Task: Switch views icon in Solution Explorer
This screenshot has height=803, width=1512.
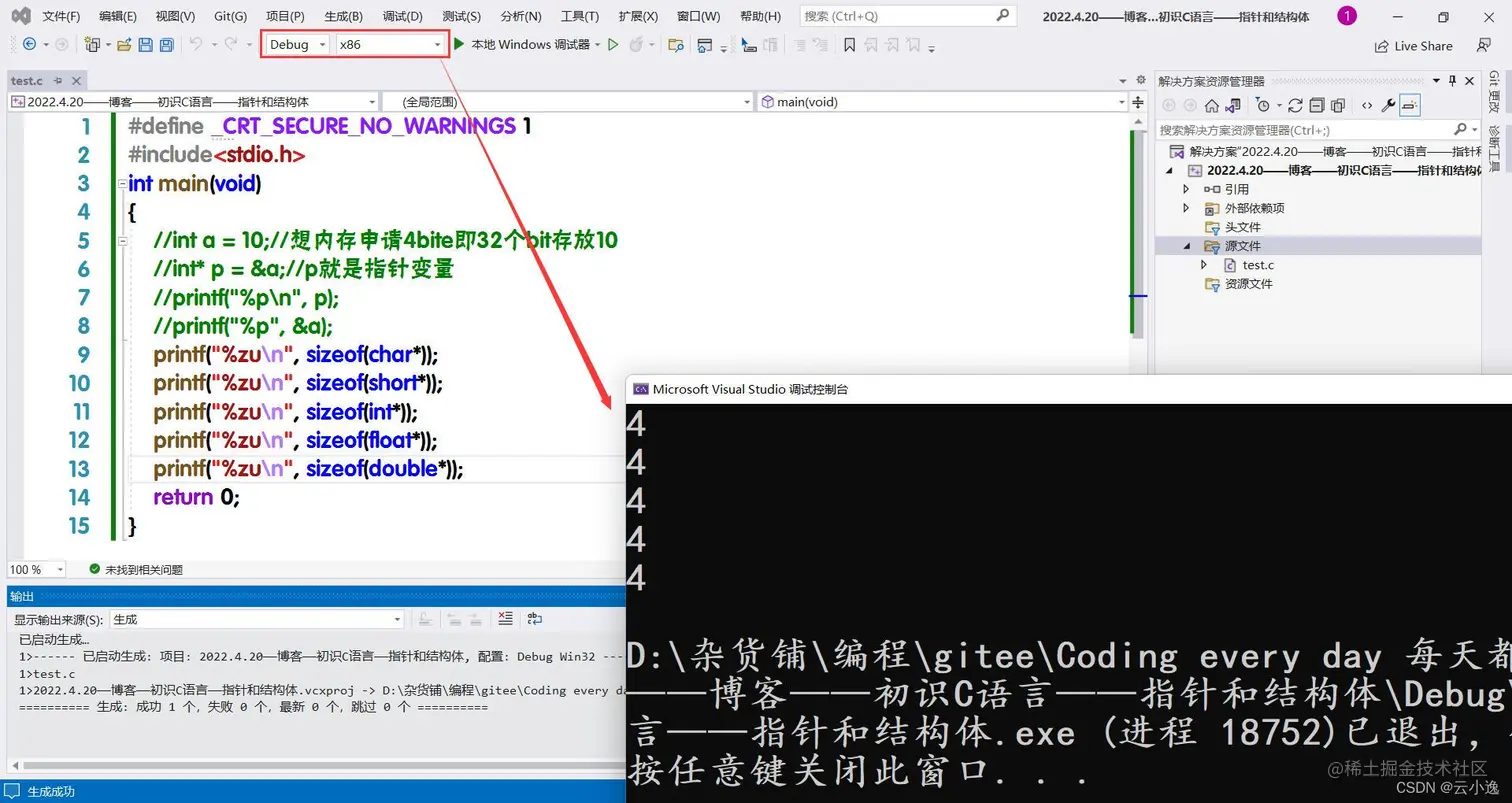Action: click(x=1233, y=105)
